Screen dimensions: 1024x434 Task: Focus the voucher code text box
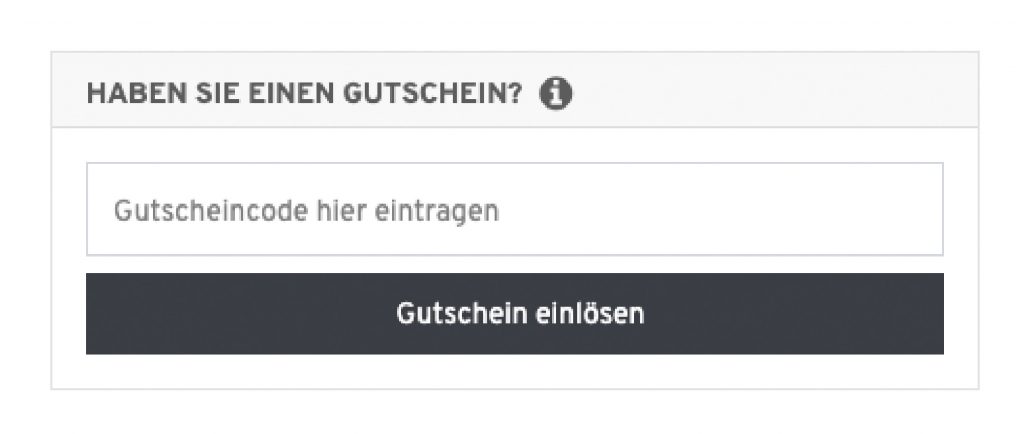click(515, 209)
